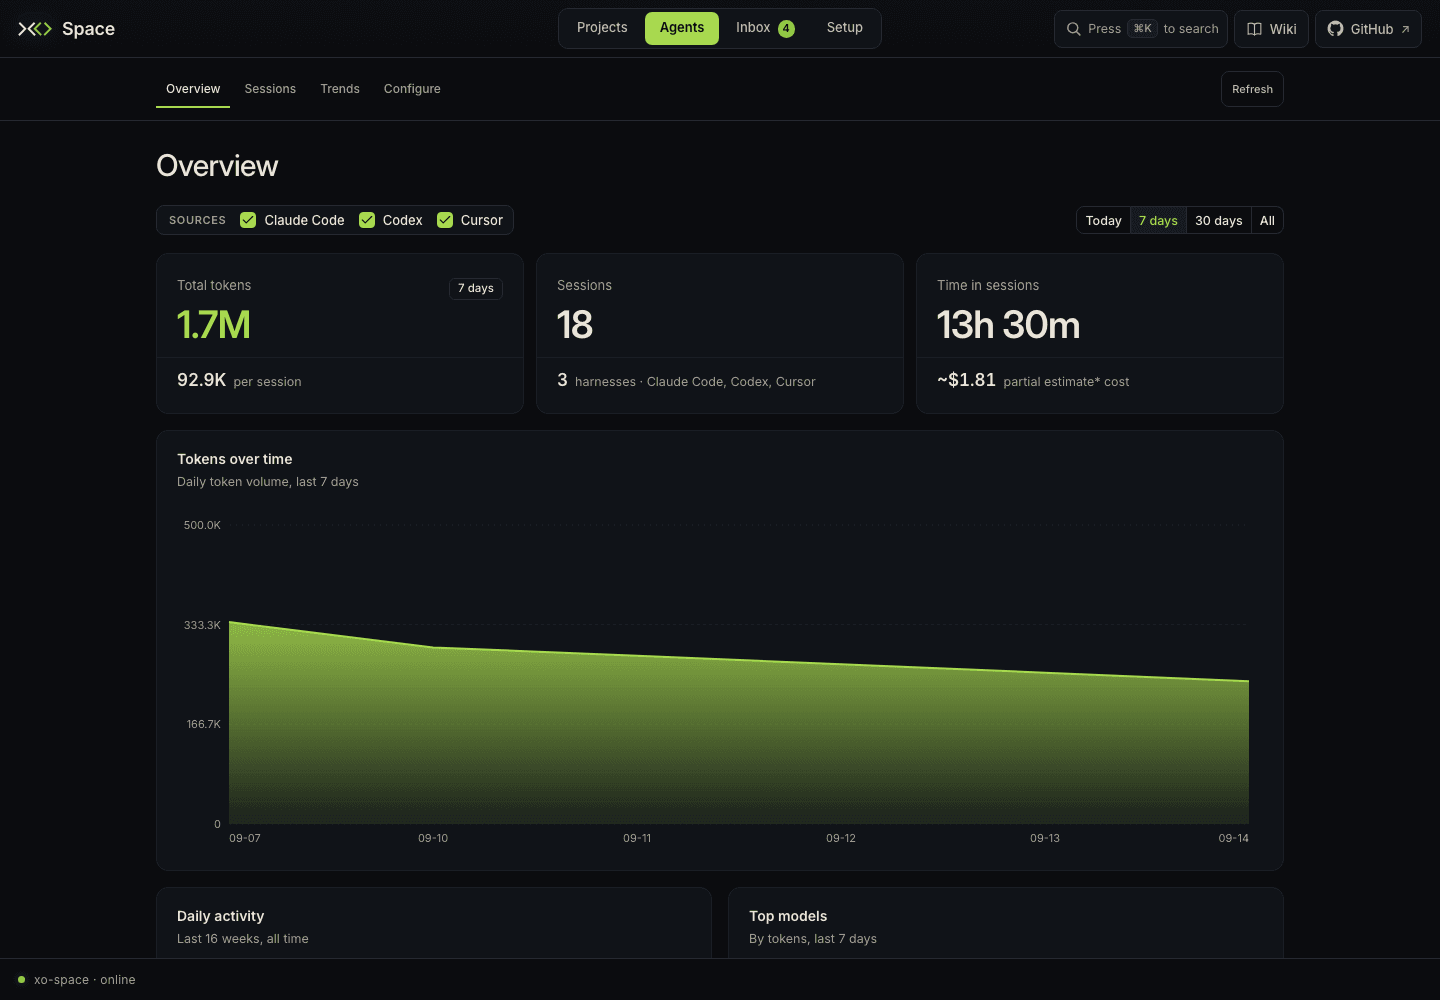This screenshot has width=1440, height=1000.
Task: Click the Space logo icon
Action: [x=35, y=29]
